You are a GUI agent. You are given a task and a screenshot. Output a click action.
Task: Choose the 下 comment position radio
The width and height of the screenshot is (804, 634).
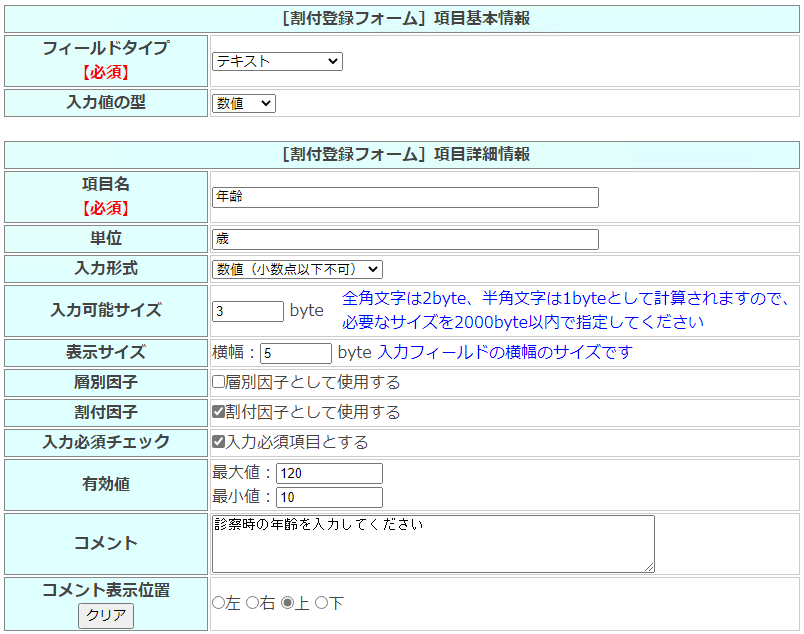[x=321, y=603]
